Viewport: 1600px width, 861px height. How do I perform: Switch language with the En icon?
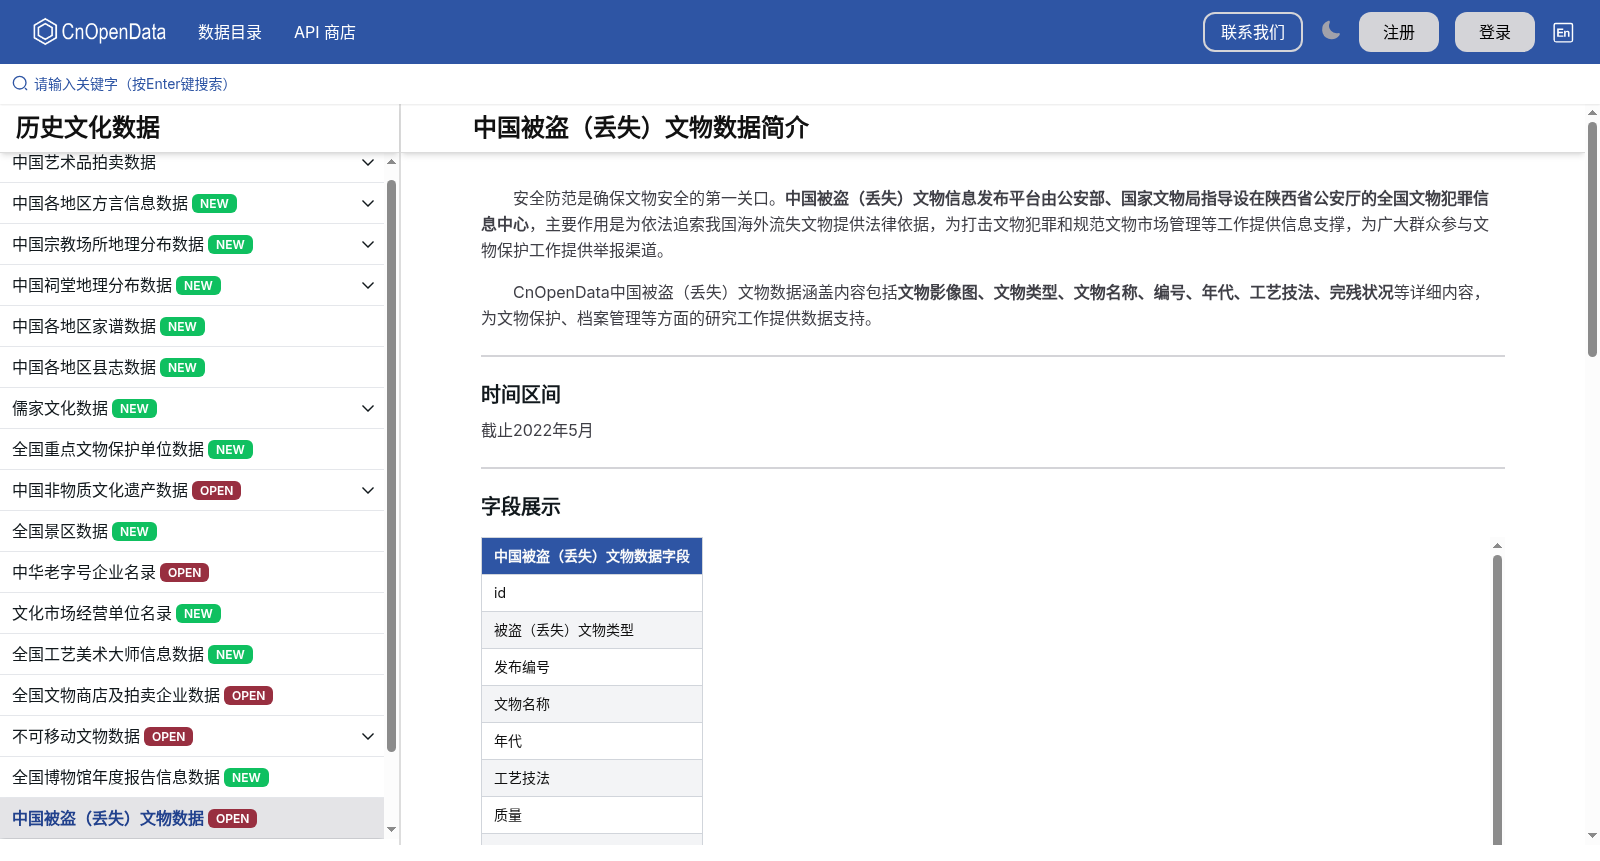pyautogui.click(x=1563, y=32)
